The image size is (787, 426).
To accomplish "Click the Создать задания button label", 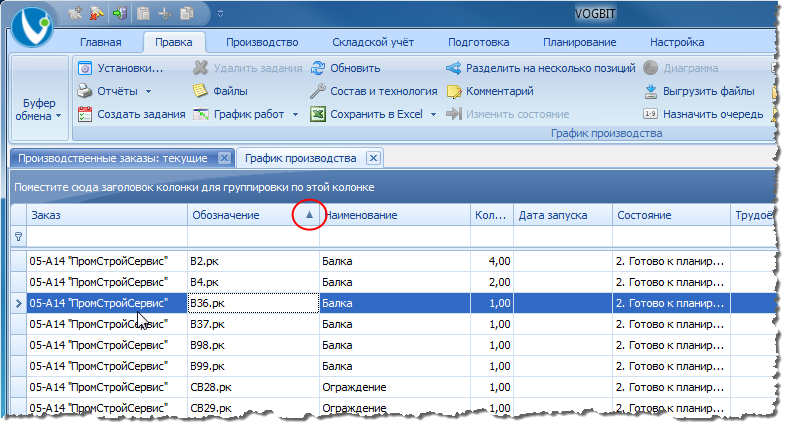I will click(142, 114).
